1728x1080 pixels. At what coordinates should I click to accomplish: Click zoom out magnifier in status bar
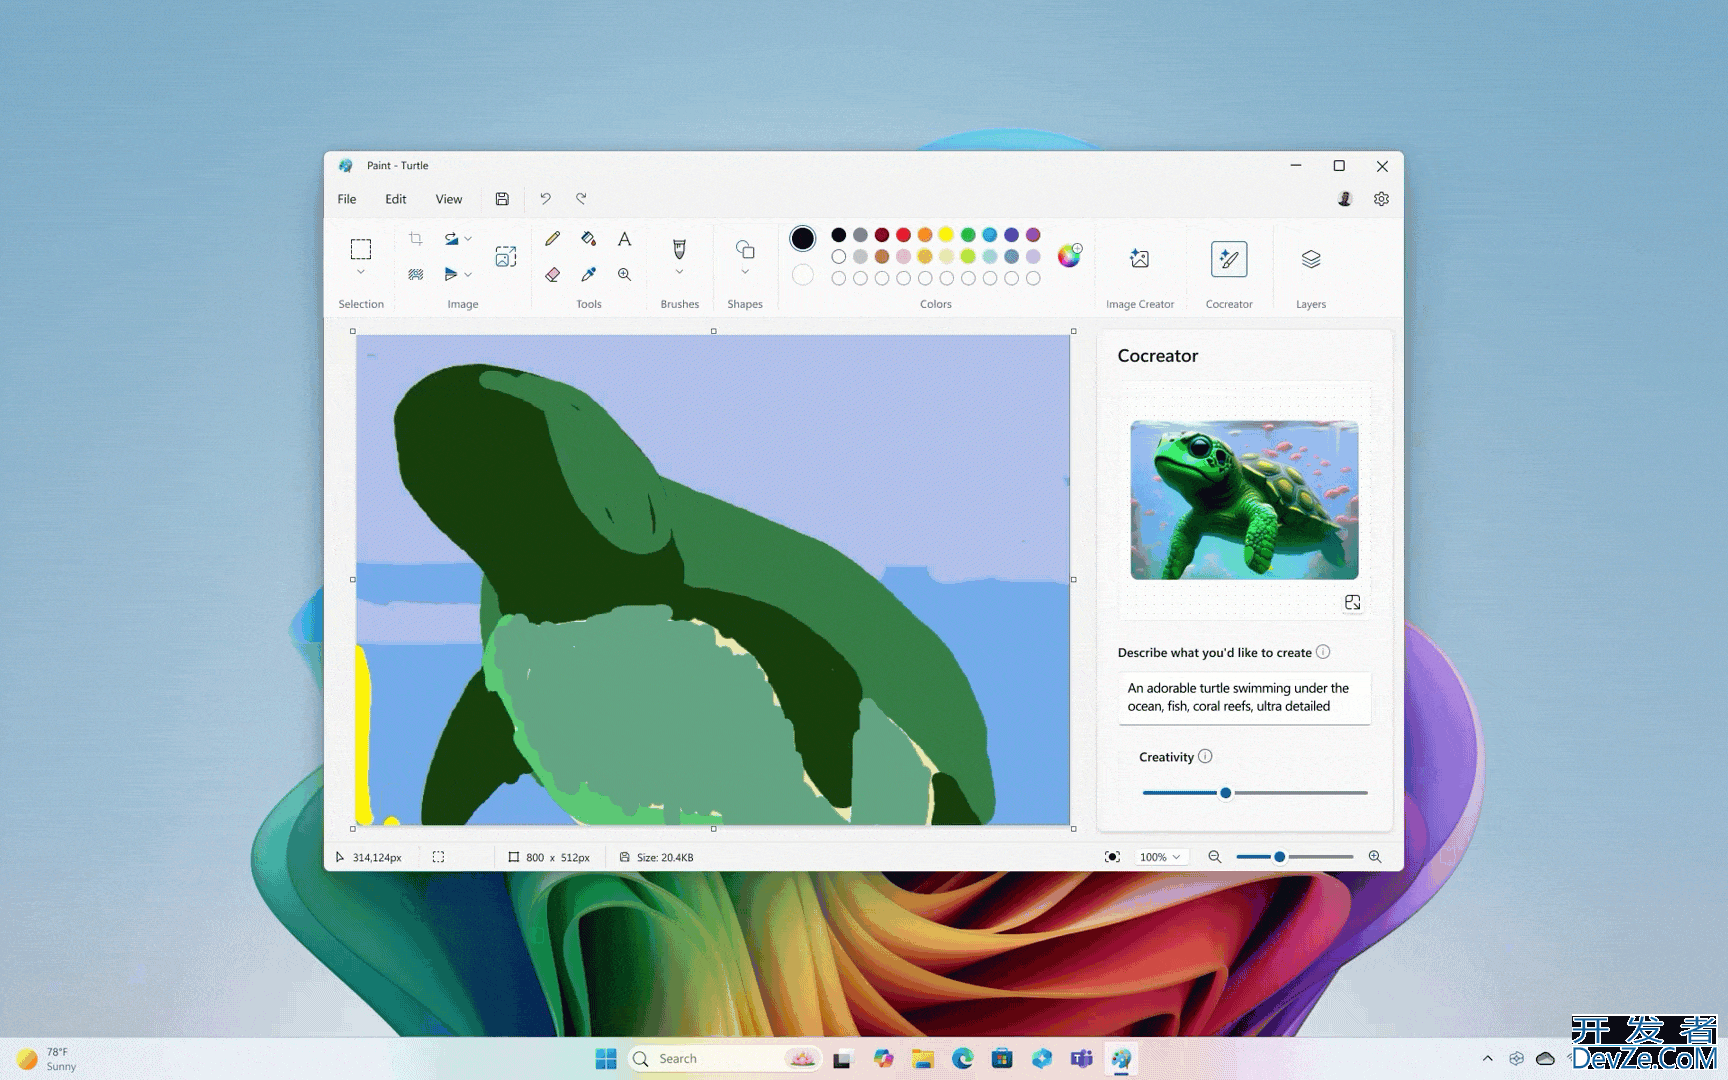point(1215,857)
